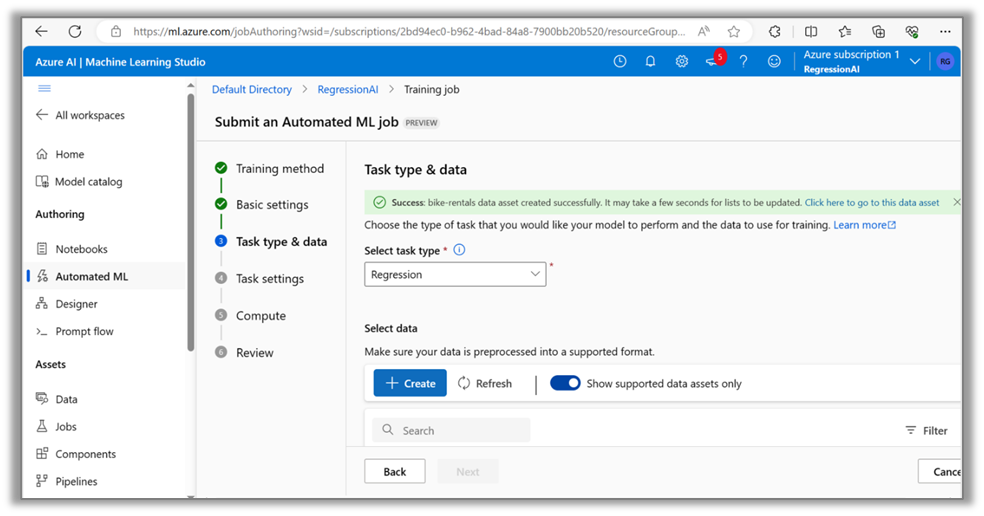The height and width of the screenshot is (516, 984).
Task: Refresh the data asset list
Action: (484, 383)
